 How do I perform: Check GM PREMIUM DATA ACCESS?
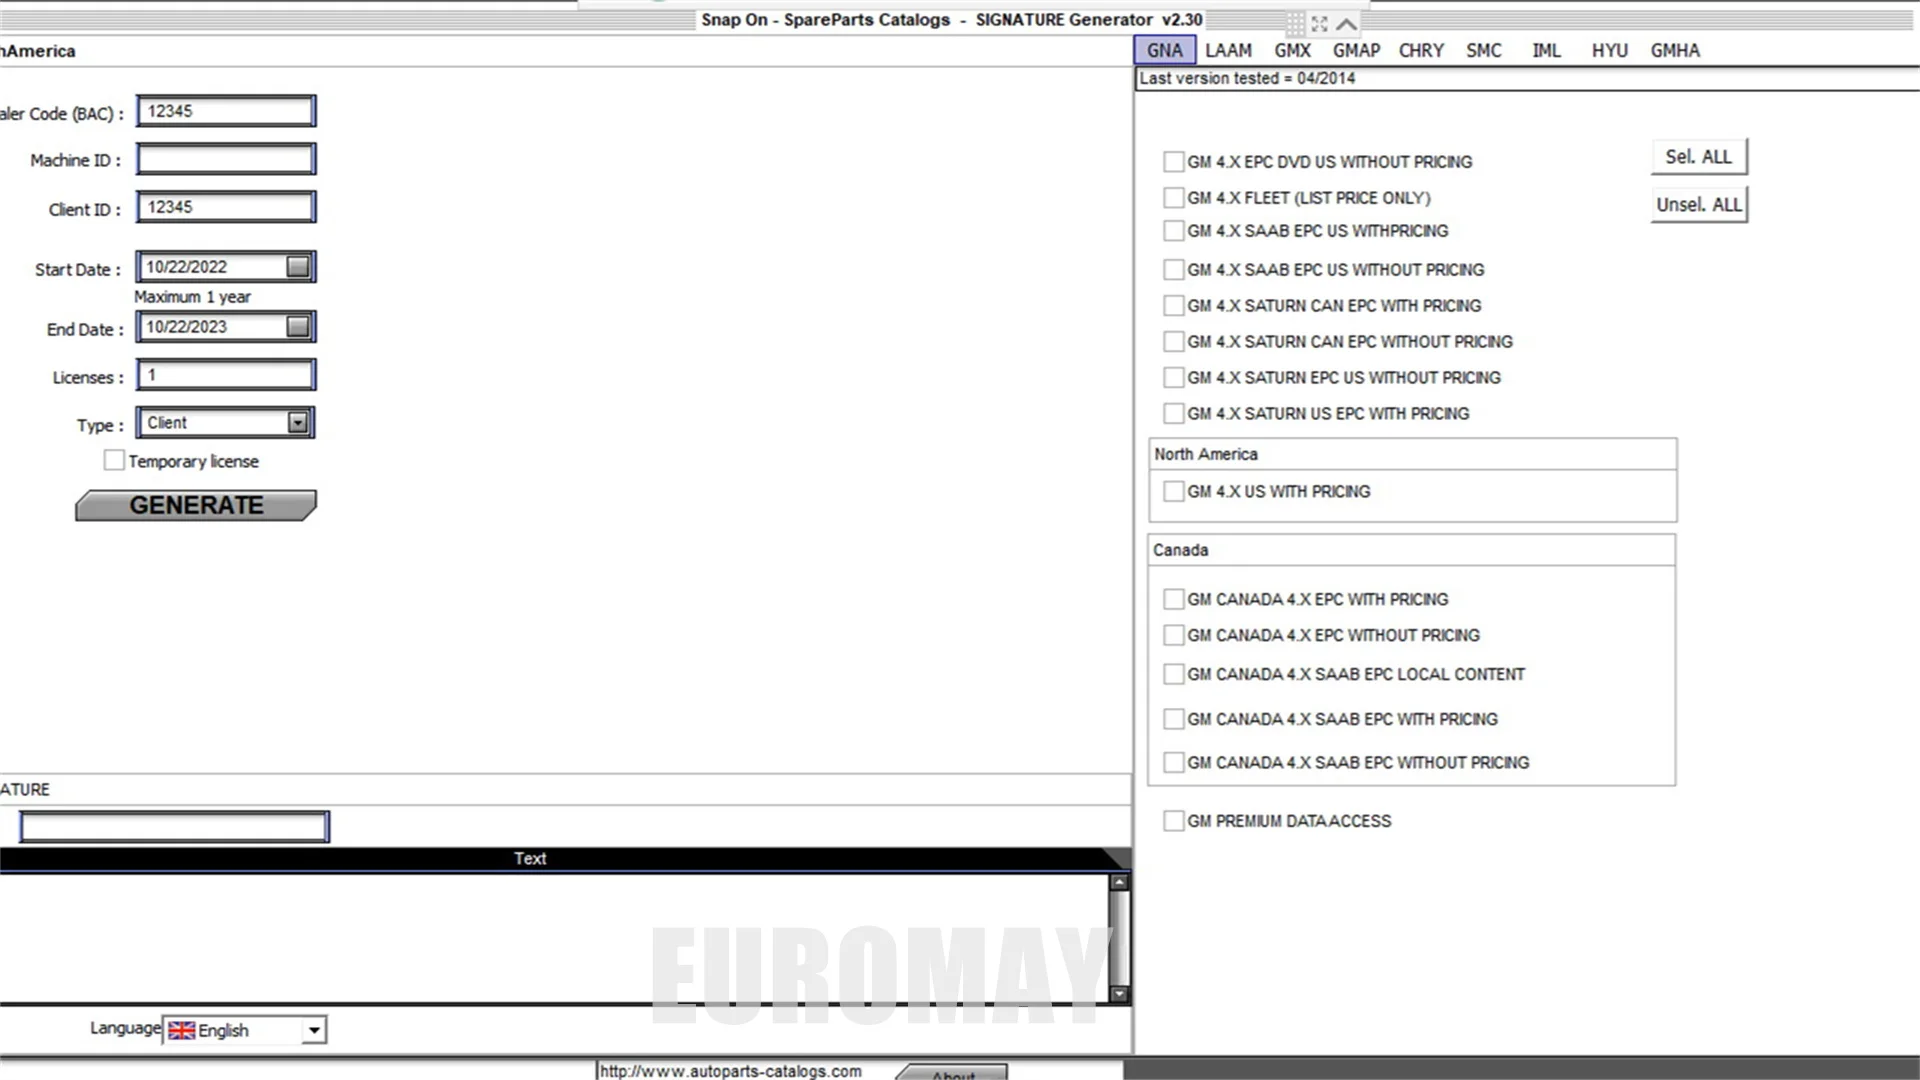[x=1174, y=821]
